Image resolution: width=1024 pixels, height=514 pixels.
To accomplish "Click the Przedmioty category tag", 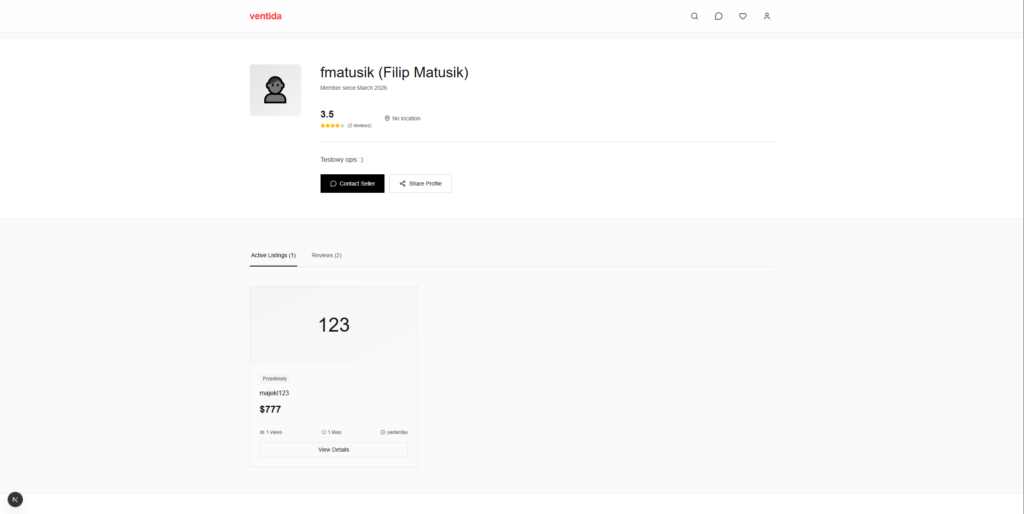I will point(275,378).
